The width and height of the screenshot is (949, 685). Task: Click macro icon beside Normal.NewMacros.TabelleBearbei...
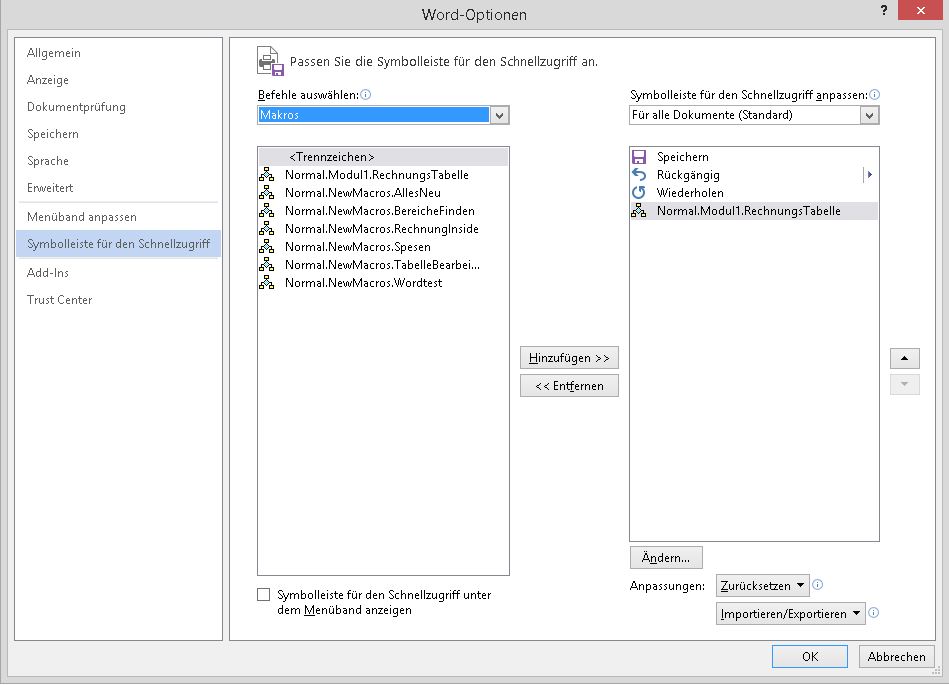tap(266, 265)
